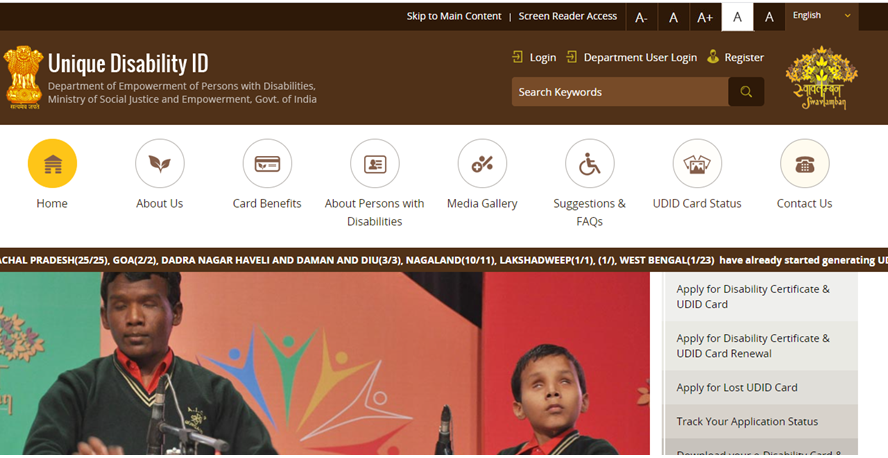Increase font size with A+ button

pyautogui.click(x=705, y=17)
